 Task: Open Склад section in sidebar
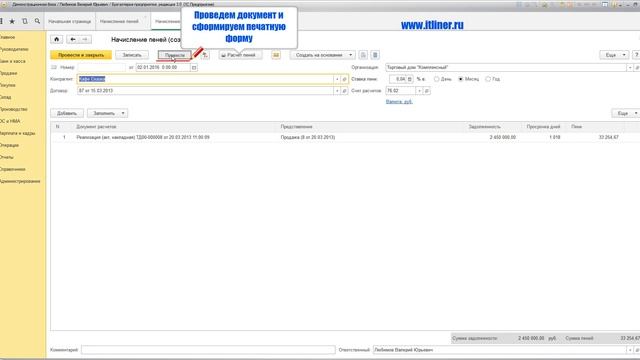(x=6, y=97)
